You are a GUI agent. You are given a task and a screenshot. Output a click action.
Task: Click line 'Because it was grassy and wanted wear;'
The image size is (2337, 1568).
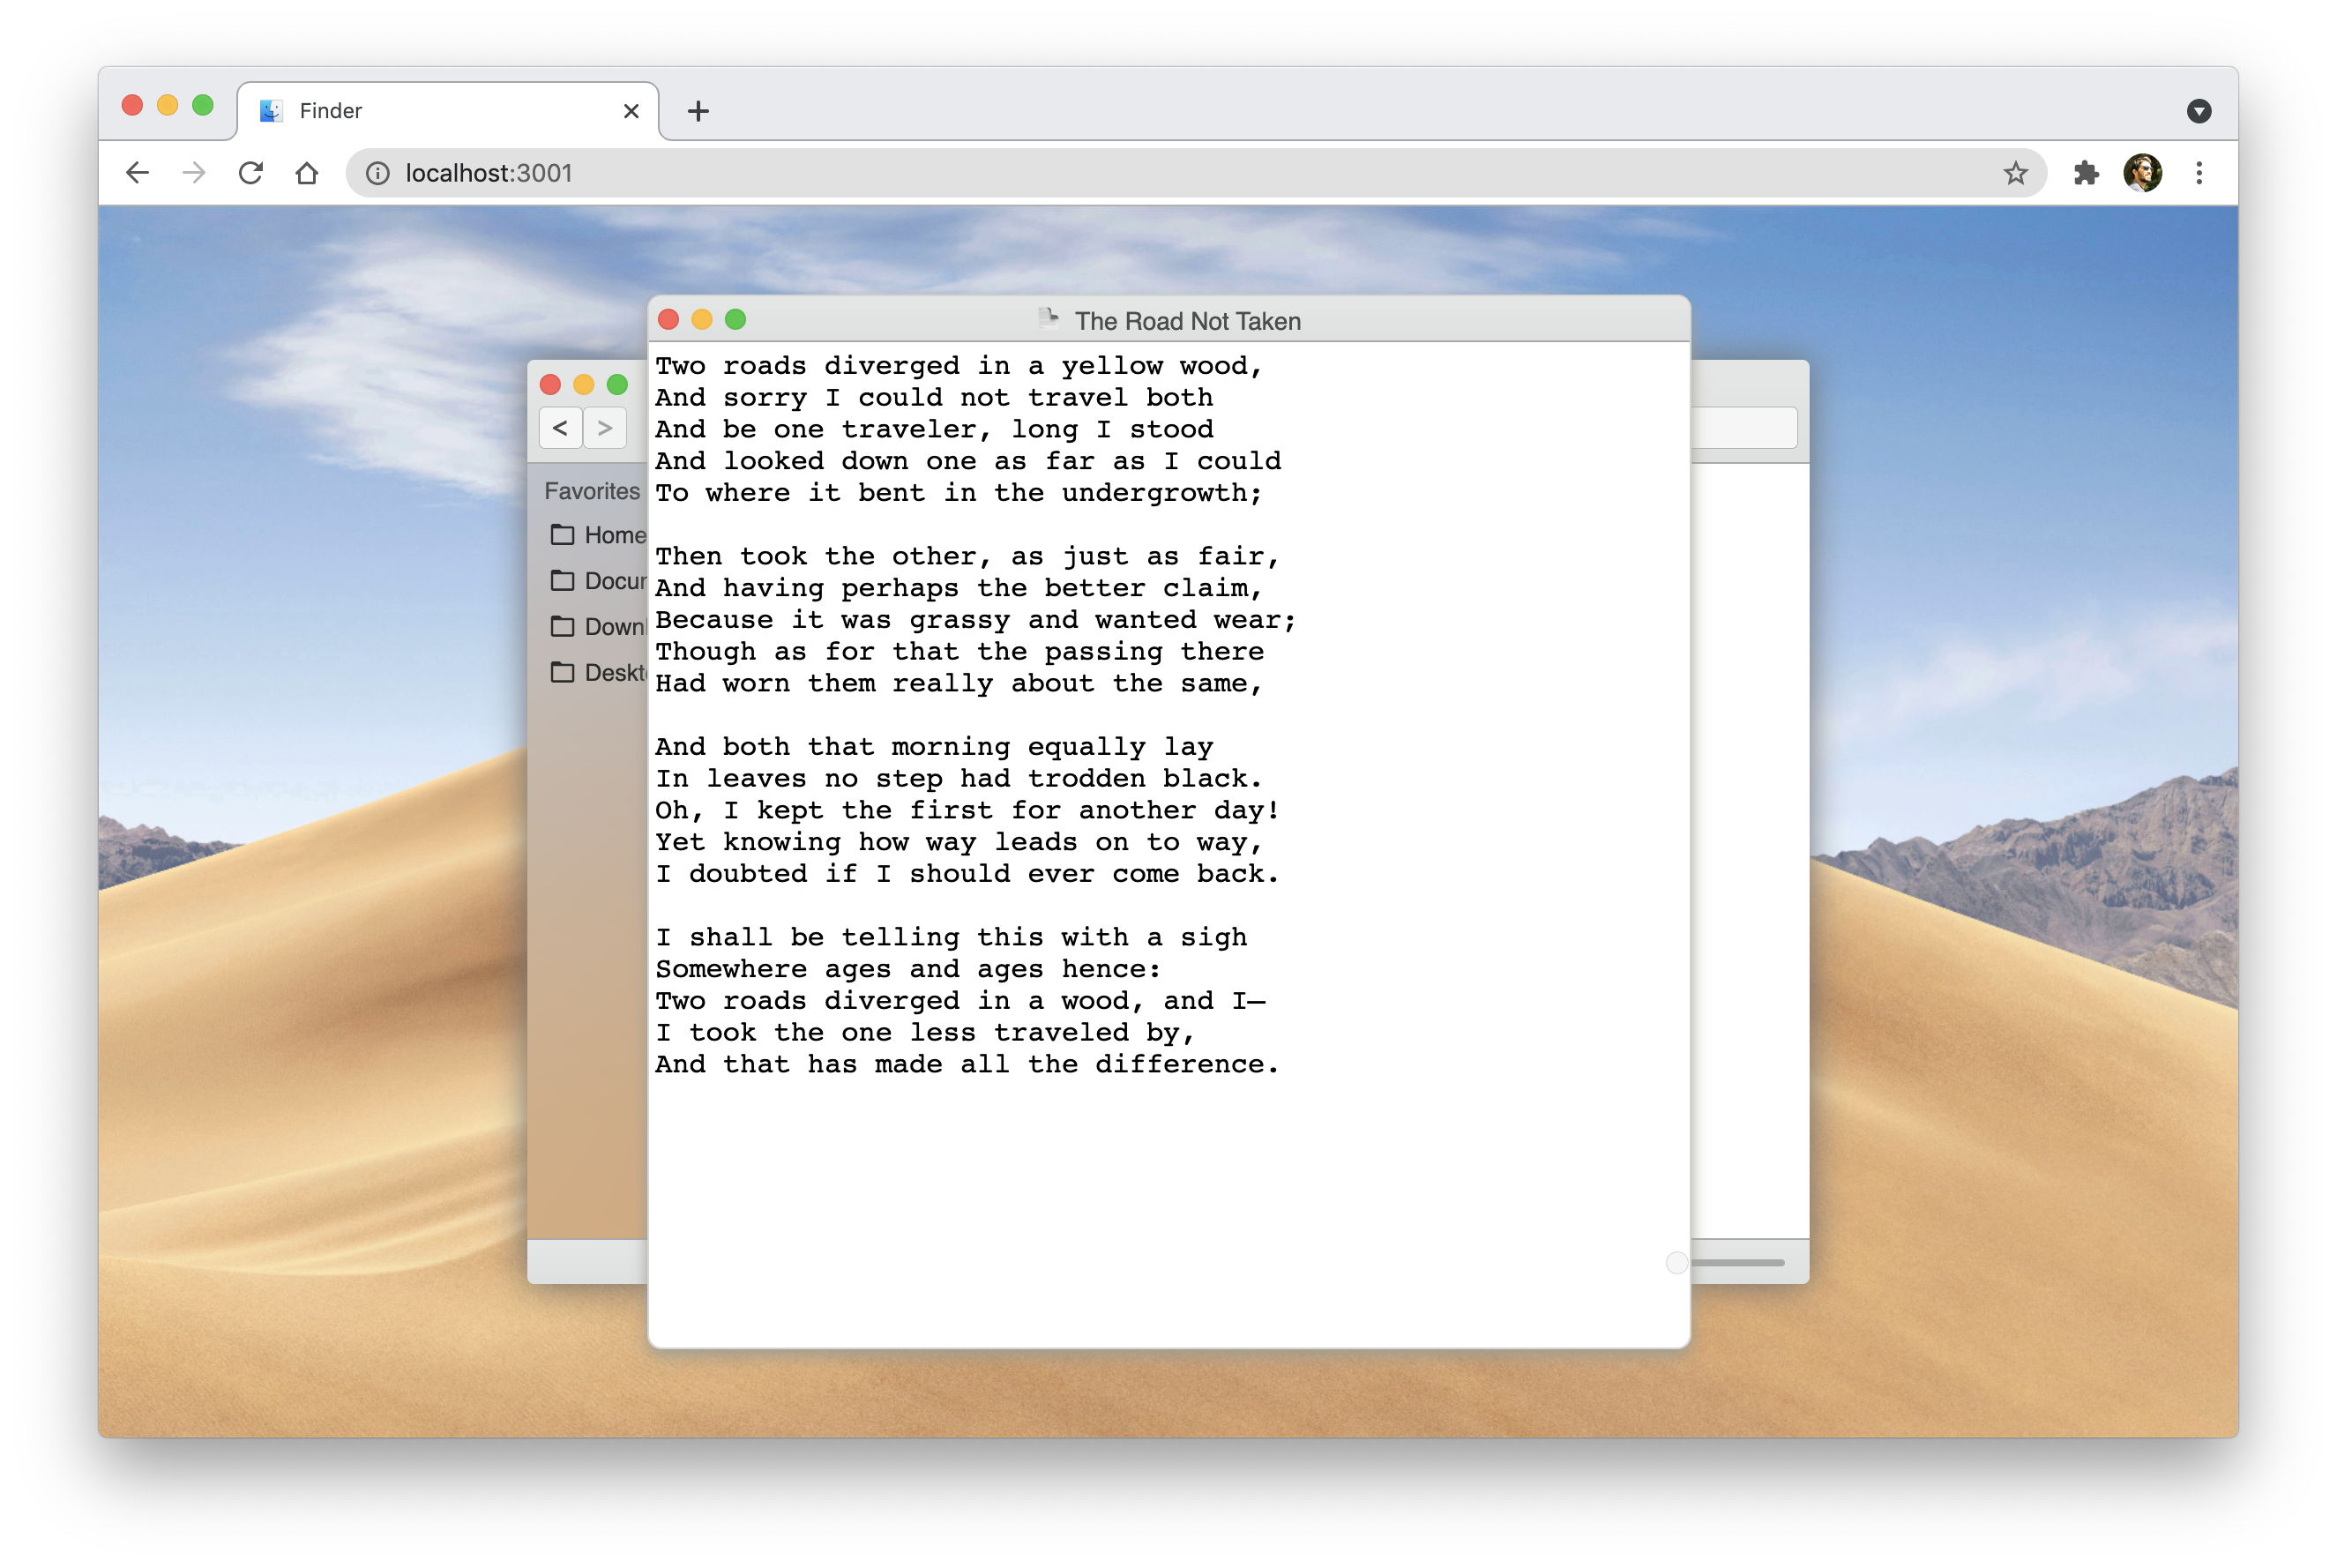(976, 620)
